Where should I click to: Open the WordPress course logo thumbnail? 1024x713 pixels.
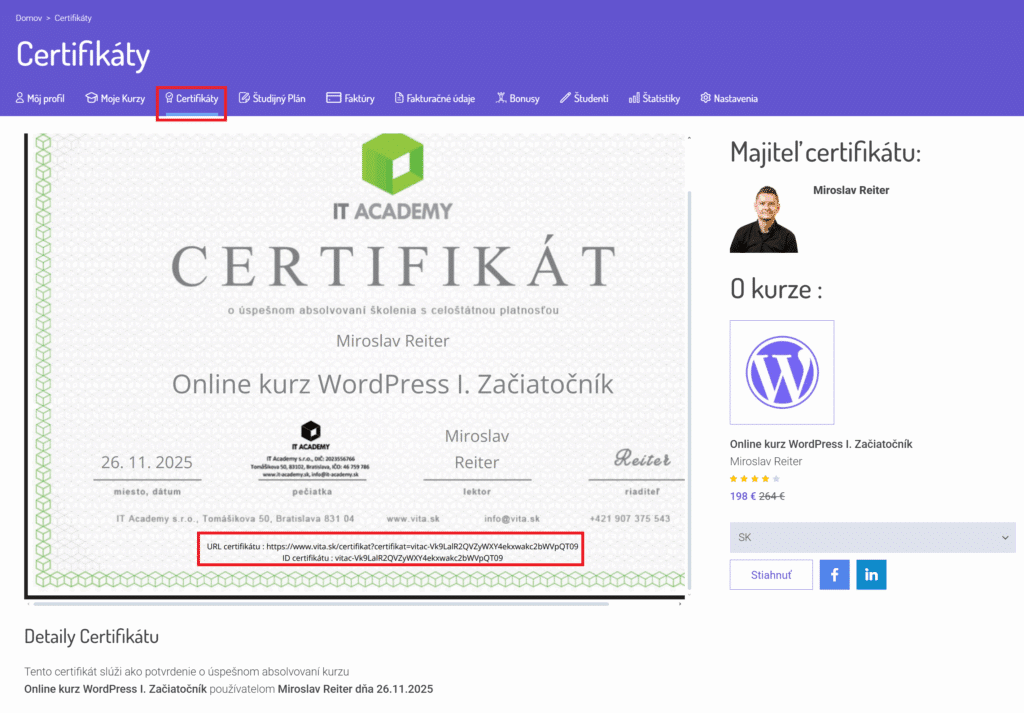pyautogui.click(x=782, y=371)
